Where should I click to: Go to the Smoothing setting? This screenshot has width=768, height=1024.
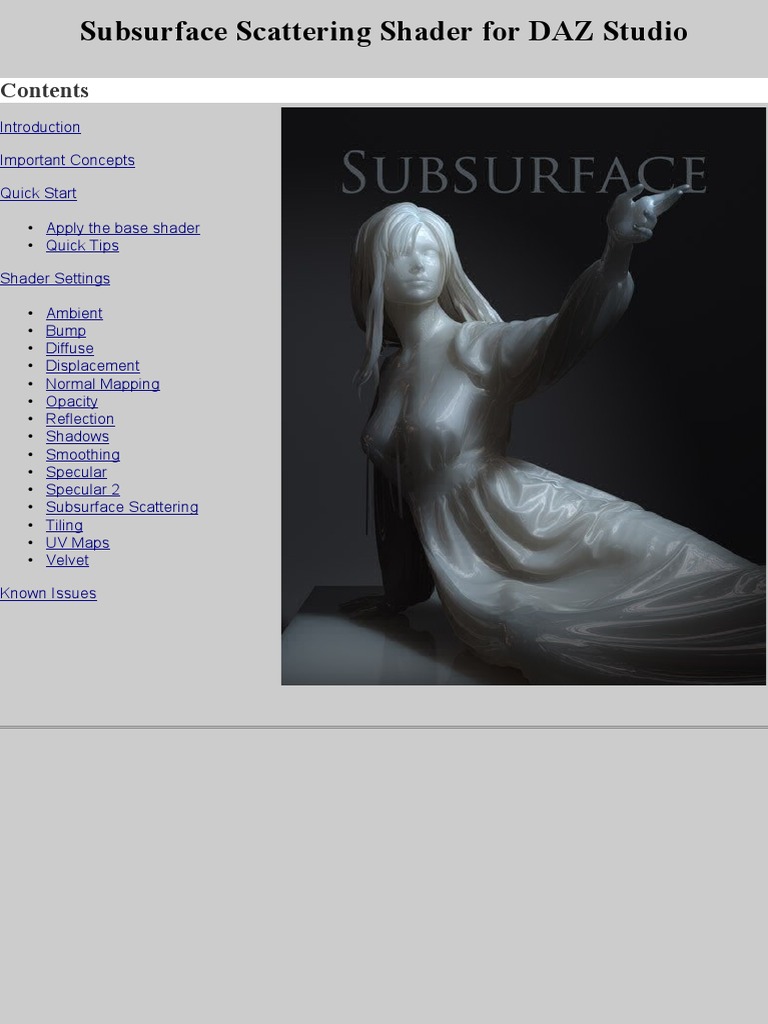coord(82,455)
